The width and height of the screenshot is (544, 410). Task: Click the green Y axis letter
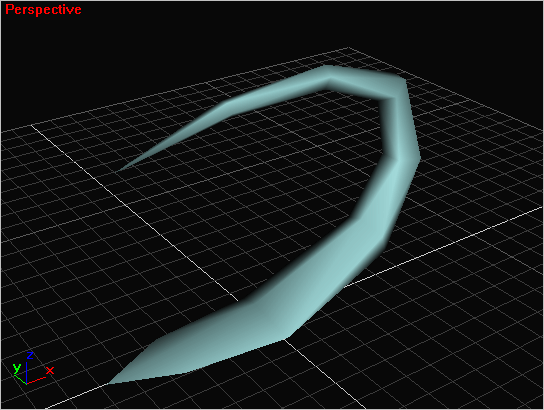point(17,368)
